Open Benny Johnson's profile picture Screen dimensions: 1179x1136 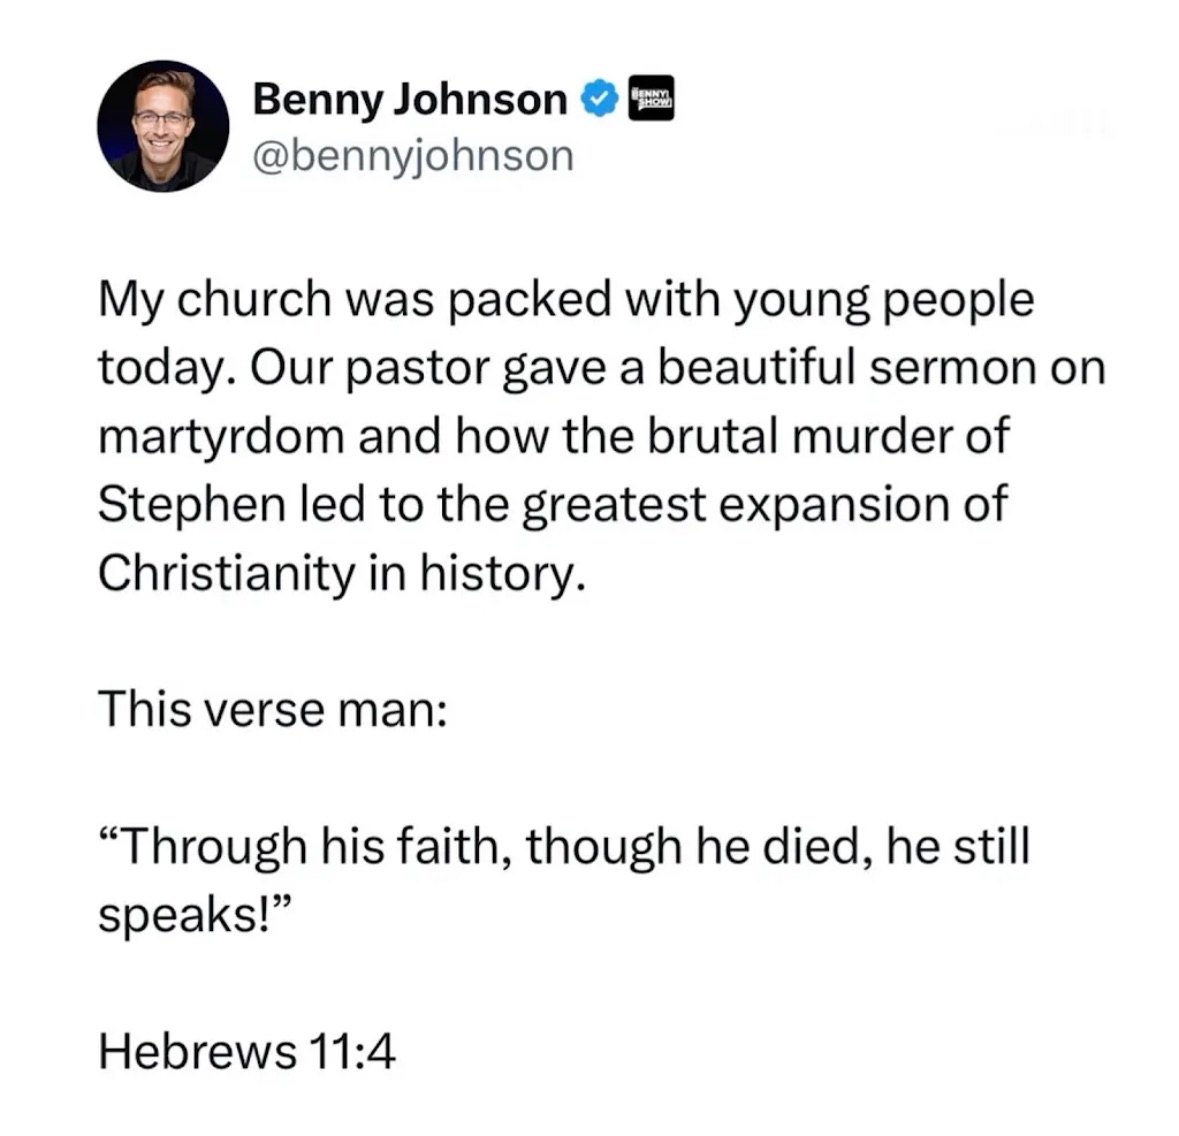pos(163,126)
